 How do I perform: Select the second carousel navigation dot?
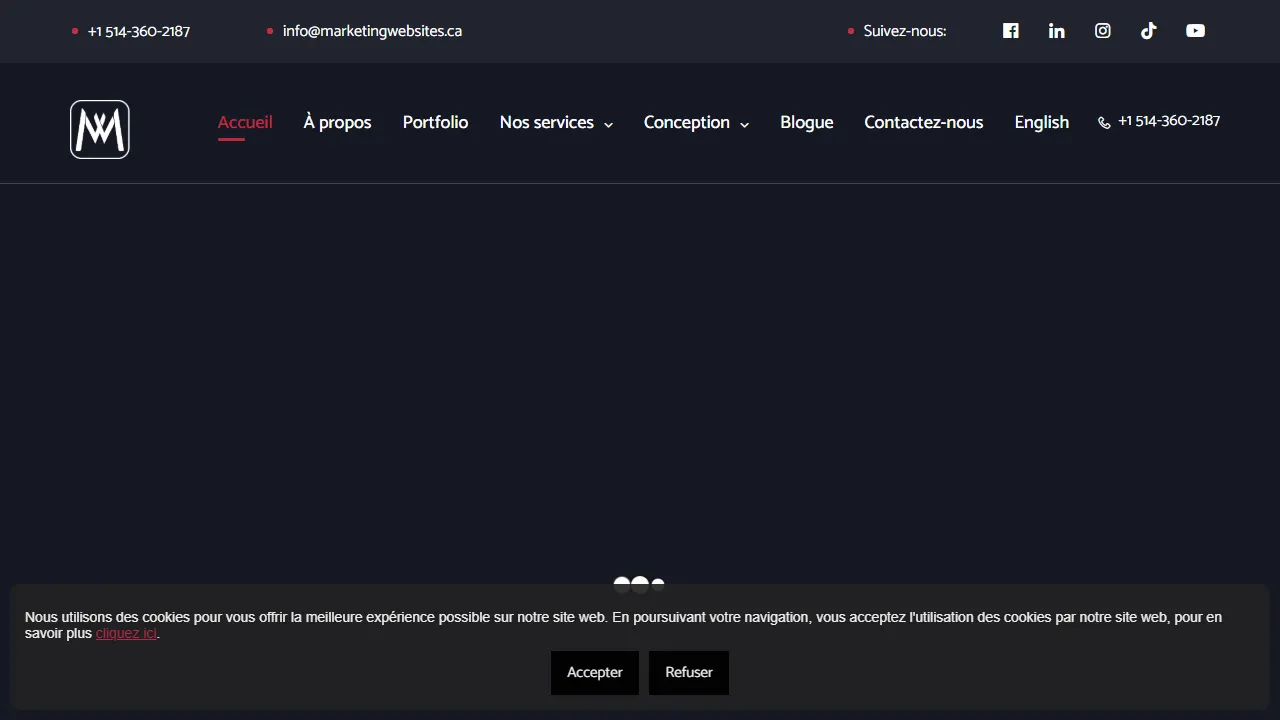[640, 584]
